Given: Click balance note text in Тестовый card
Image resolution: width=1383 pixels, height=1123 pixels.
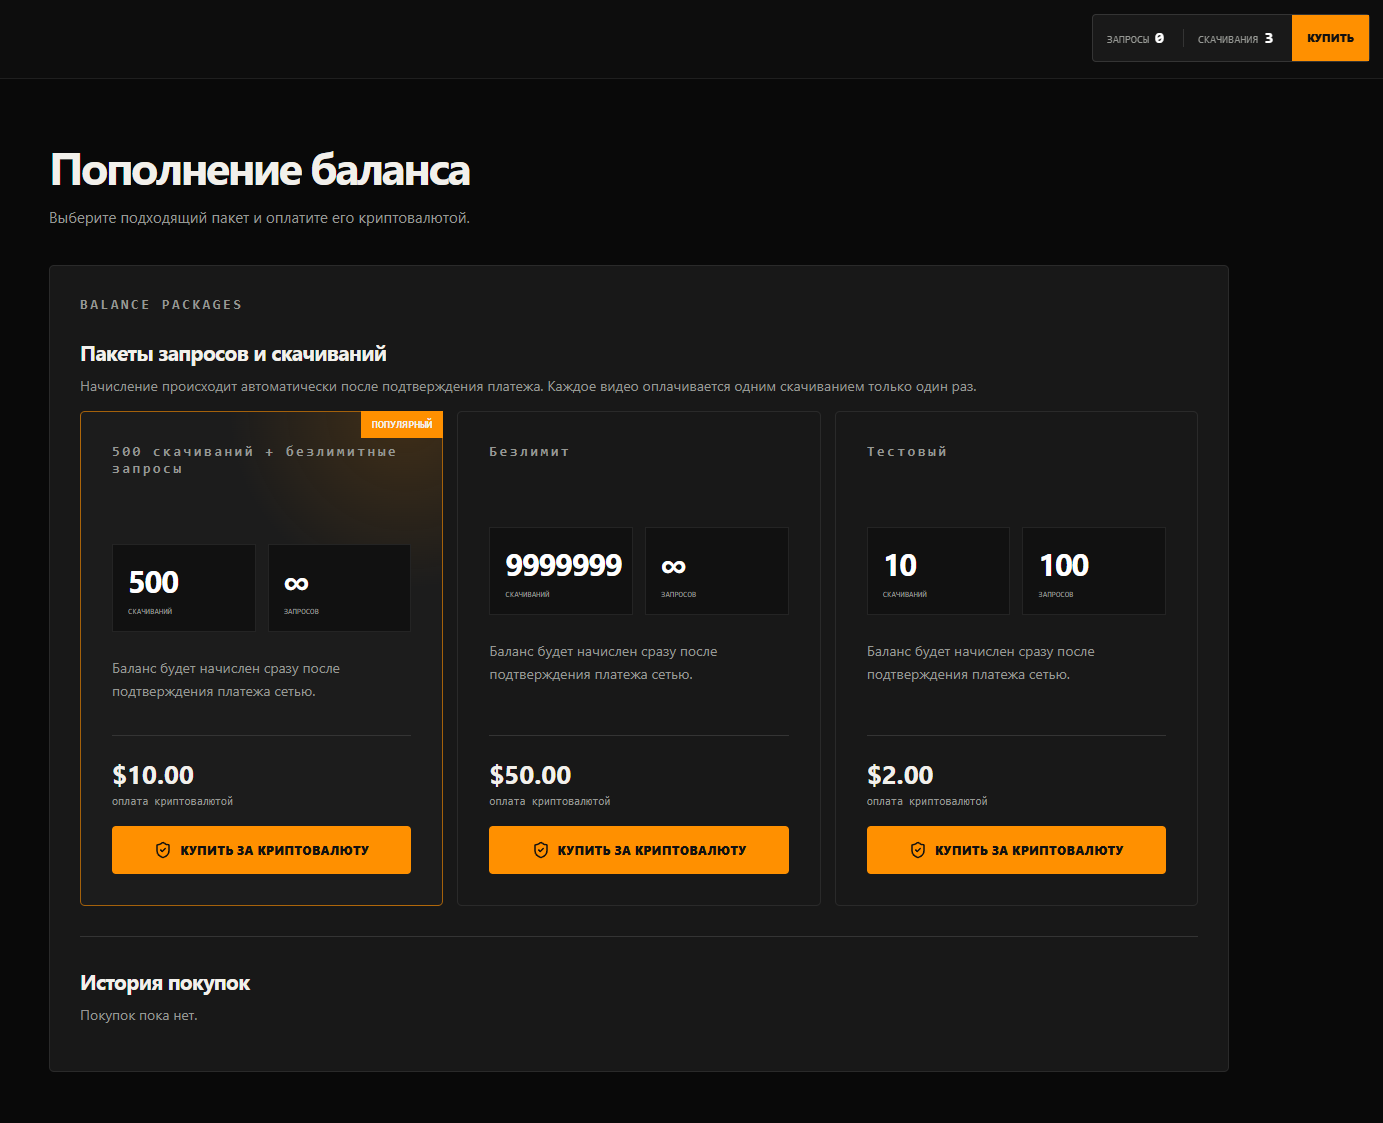Looking at the screenshot, I should [x=981, y=663].
